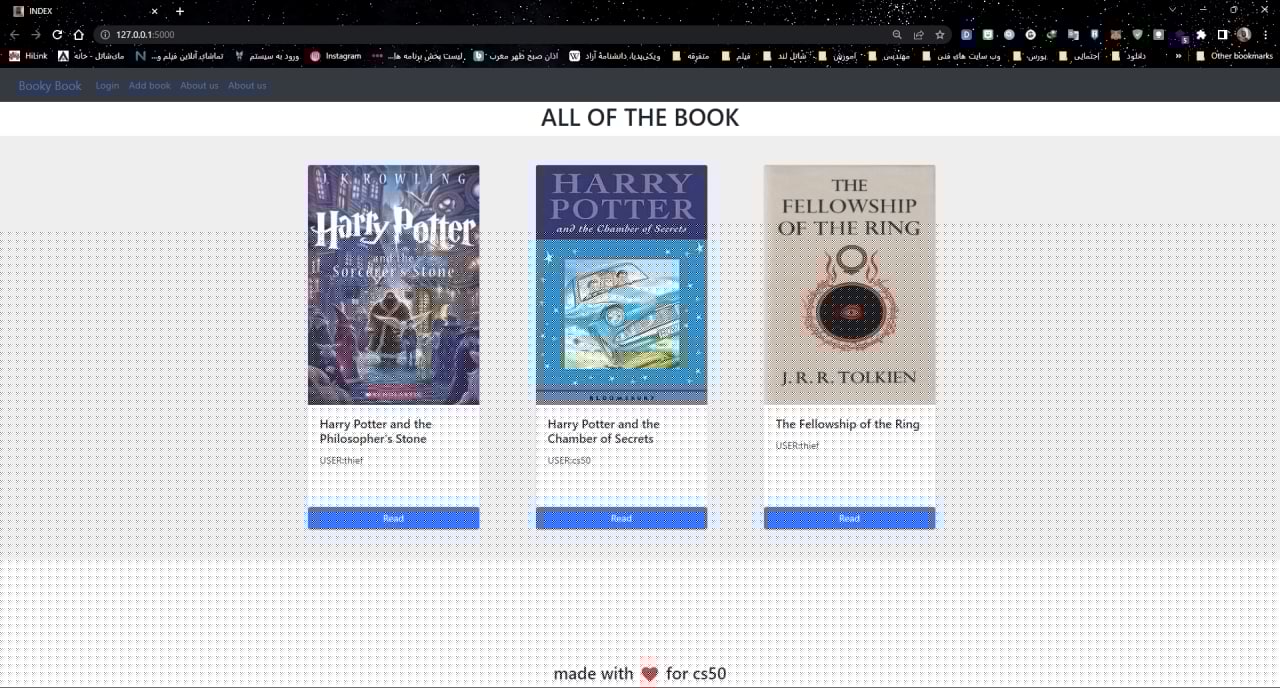Read Harry Potter and the Philosopher's Stone
This screenshot has height=688, width=1280.
393,518
